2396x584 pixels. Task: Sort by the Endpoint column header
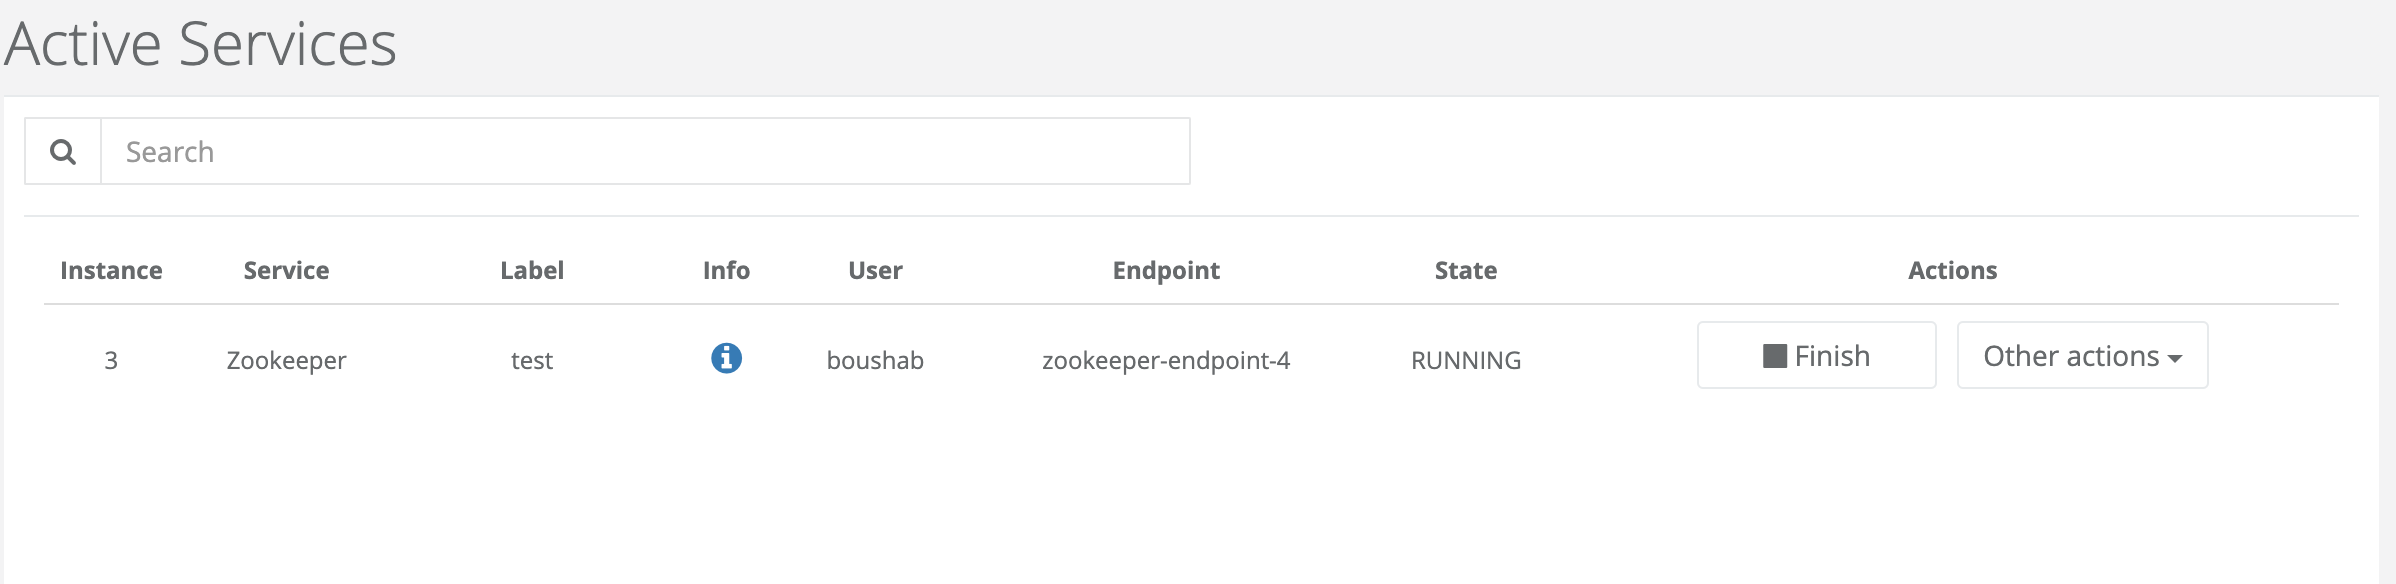point(1166,271)
